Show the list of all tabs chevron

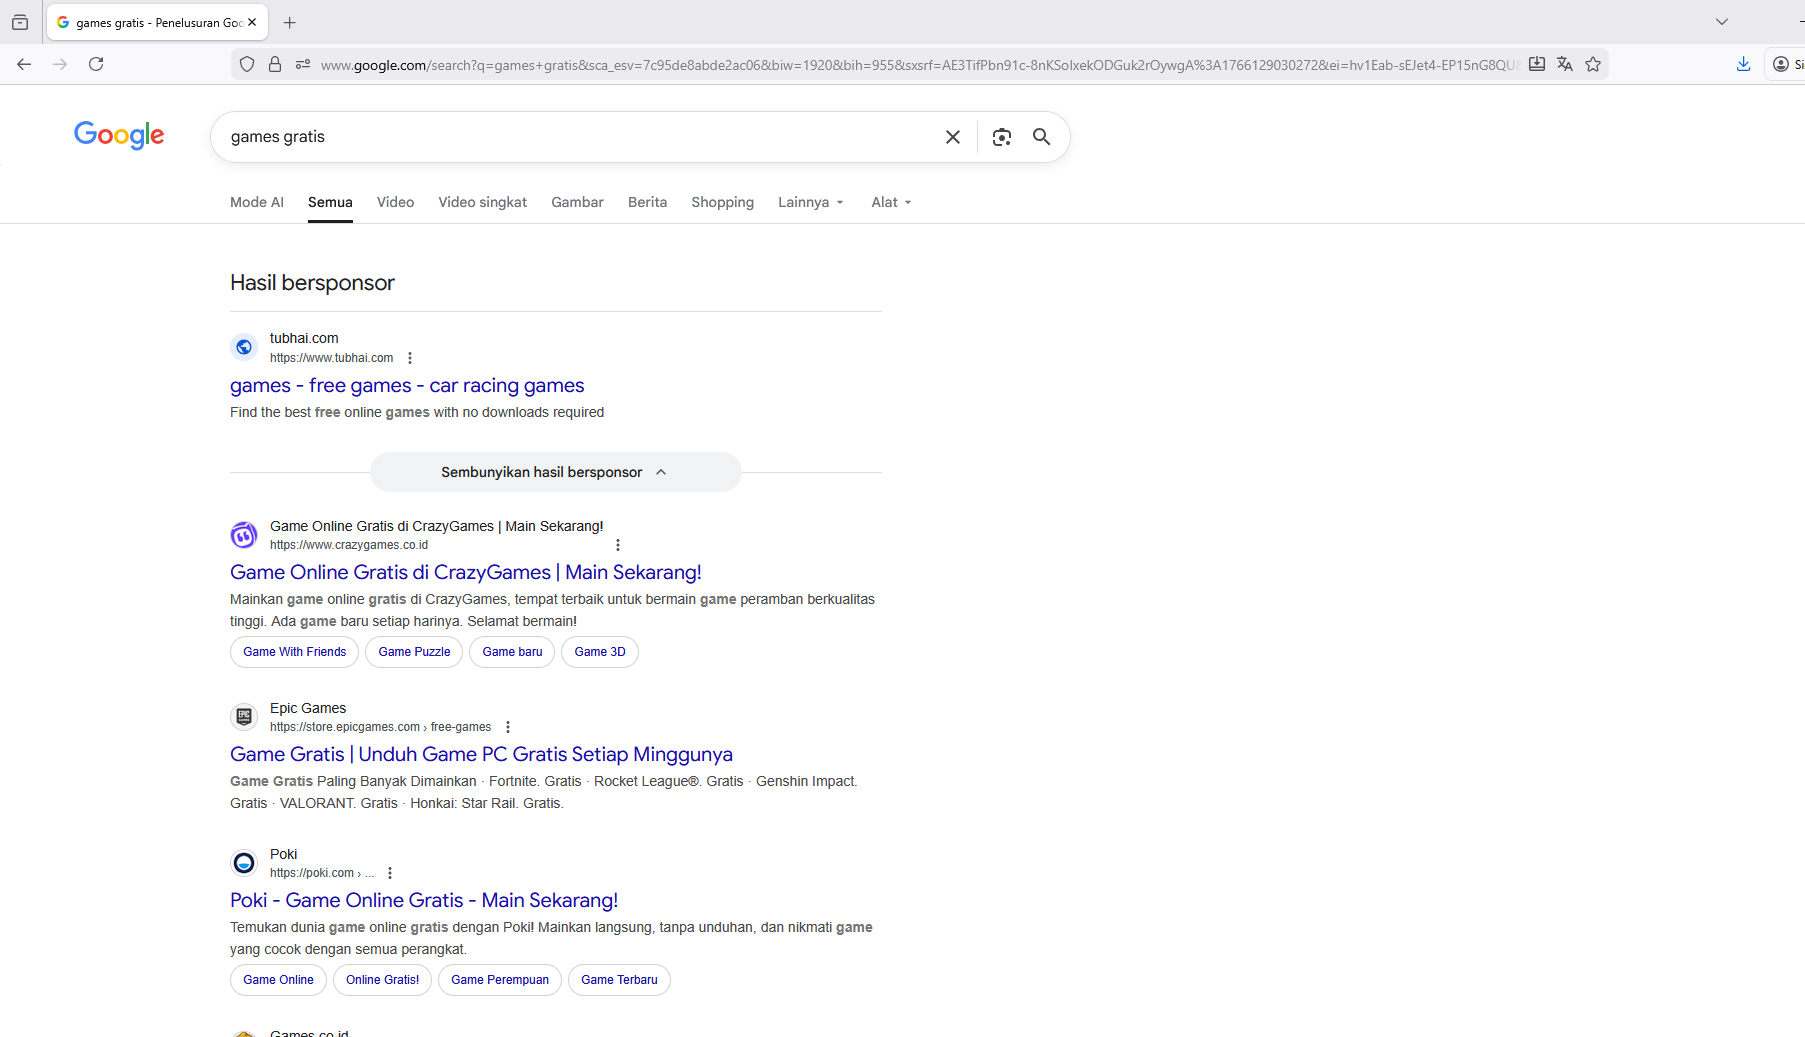(x=1721, y=22)
